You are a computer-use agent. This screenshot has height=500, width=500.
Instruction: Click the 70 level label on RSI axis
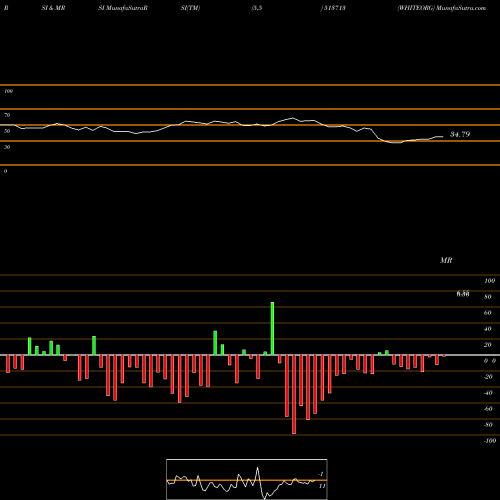[x=7, y=115]
